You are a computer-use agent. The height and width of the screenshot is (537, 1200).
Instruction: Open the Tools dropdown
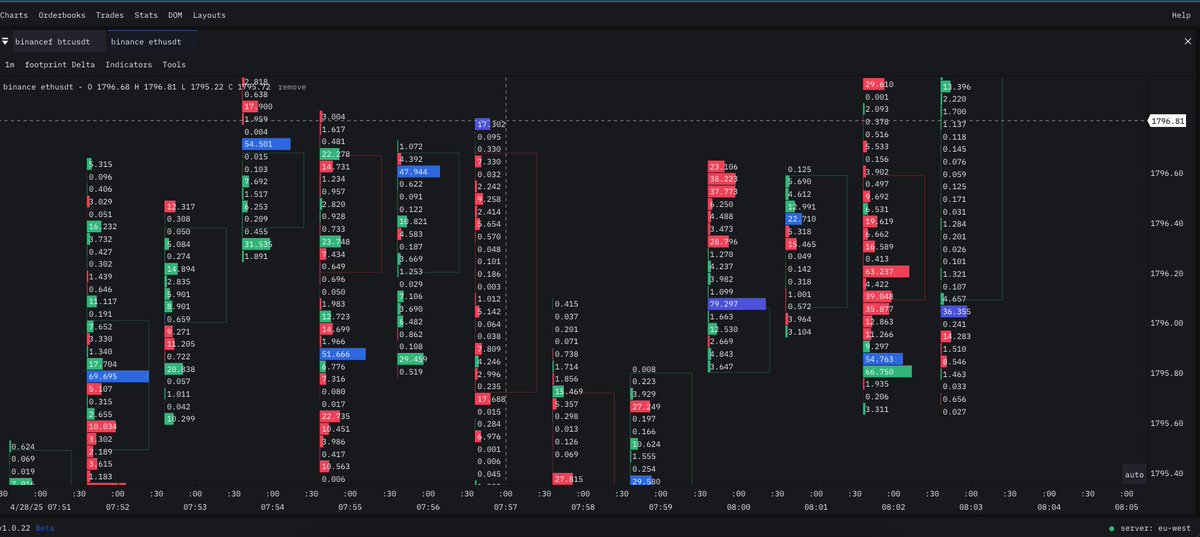click(x=174, y=64)
